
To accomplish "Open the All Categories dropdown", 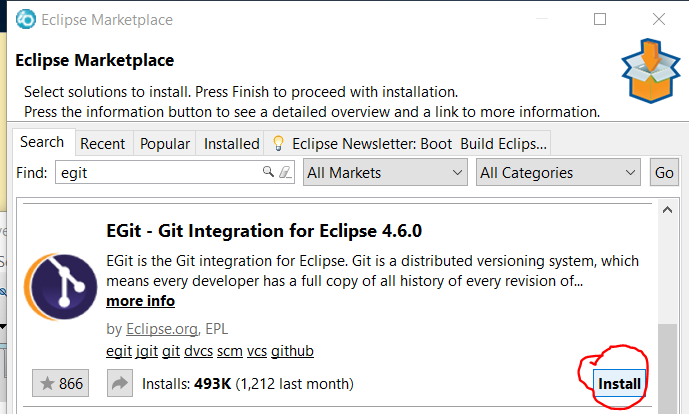I will point(558,172).
